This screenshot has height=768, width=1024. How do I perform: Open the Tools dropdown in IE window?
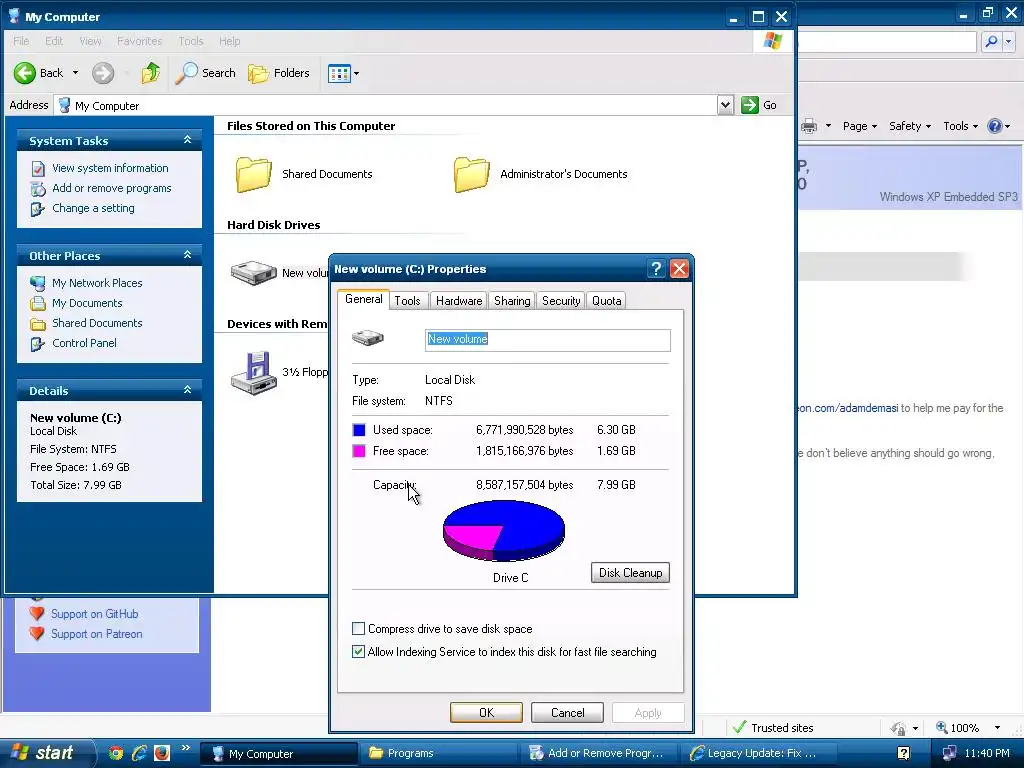point(961,126)
